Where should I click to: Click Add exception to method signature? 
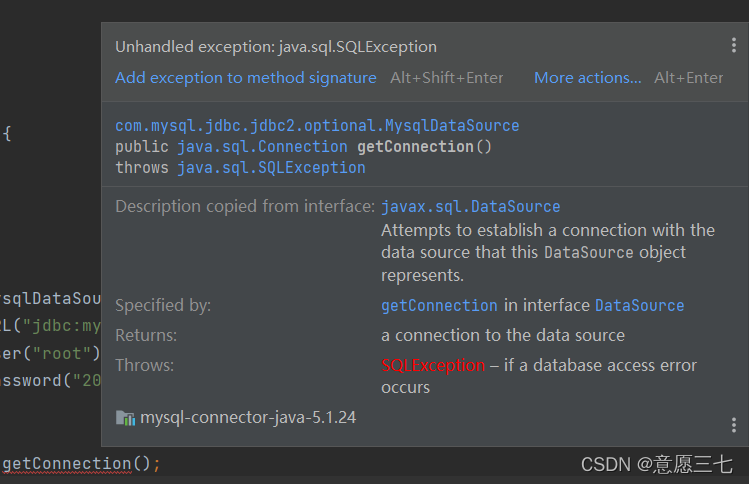pos(245,77)
